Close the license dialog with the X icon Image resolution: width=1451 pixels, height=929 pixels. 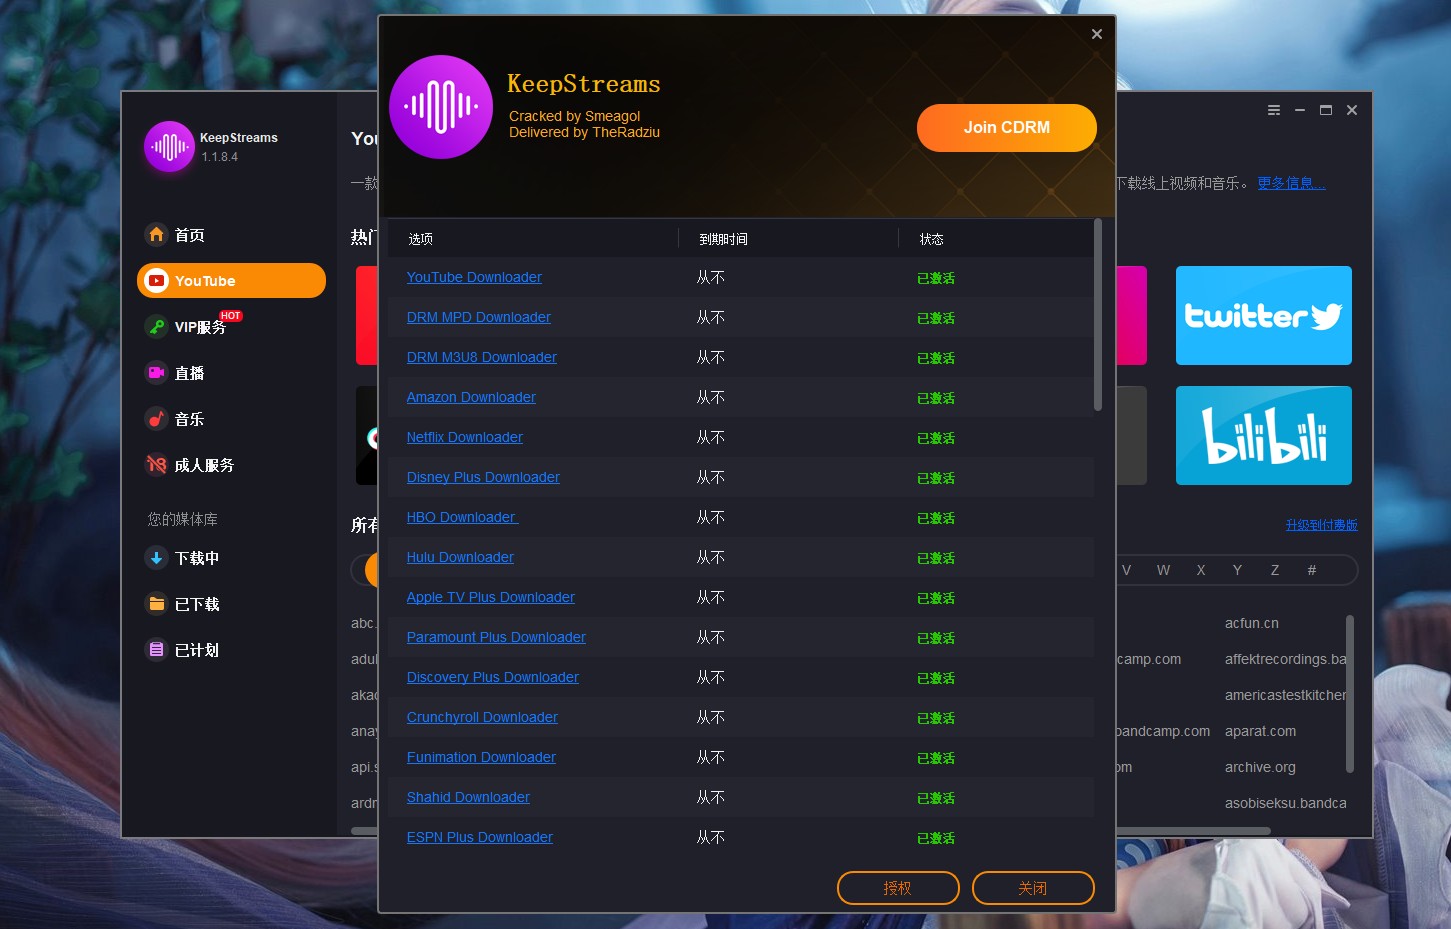(1097, 34)
